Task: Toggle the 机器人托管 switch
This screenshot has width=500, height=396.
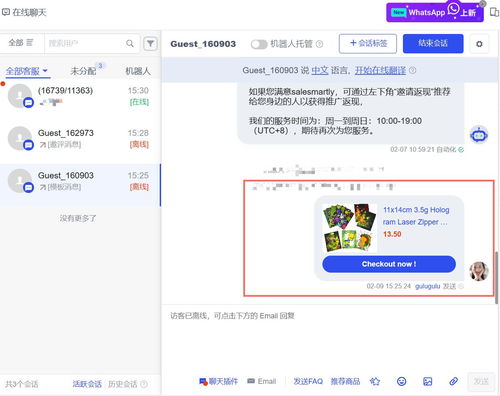Action: pyautogui.click(x=259, y=44)
